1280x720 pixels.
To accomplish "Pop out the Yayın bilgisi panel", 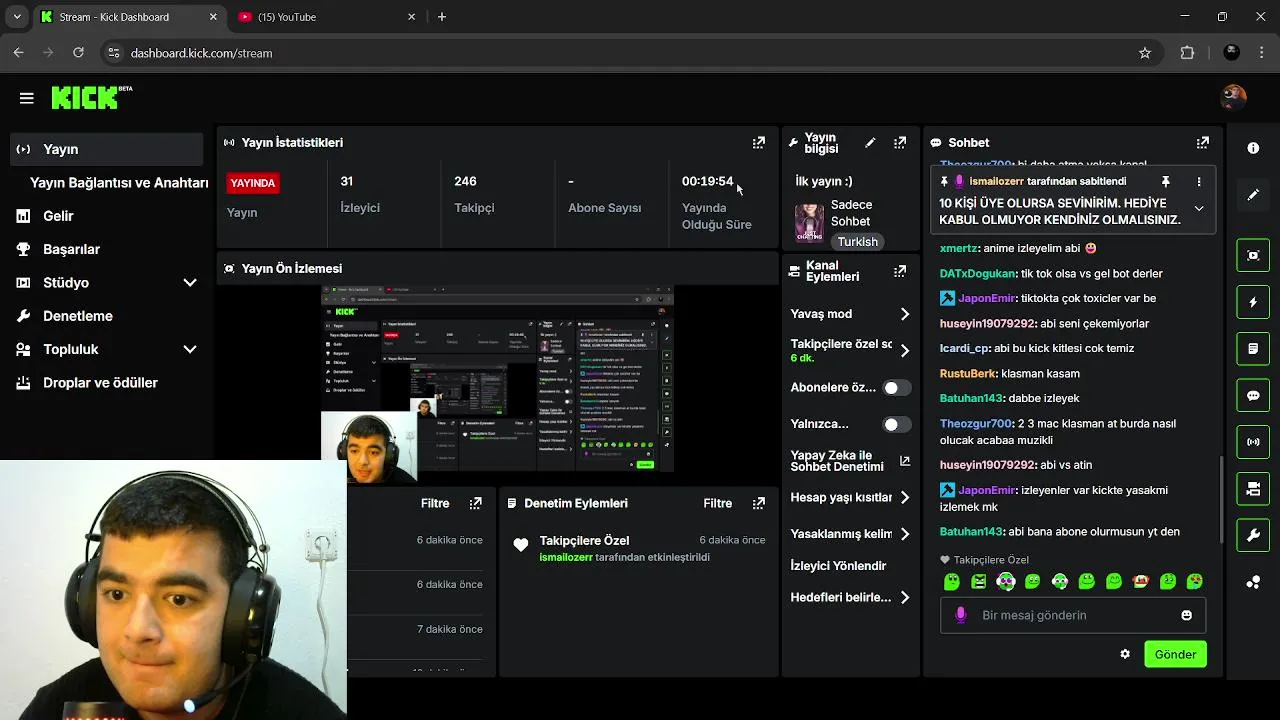I will point(900,143).
